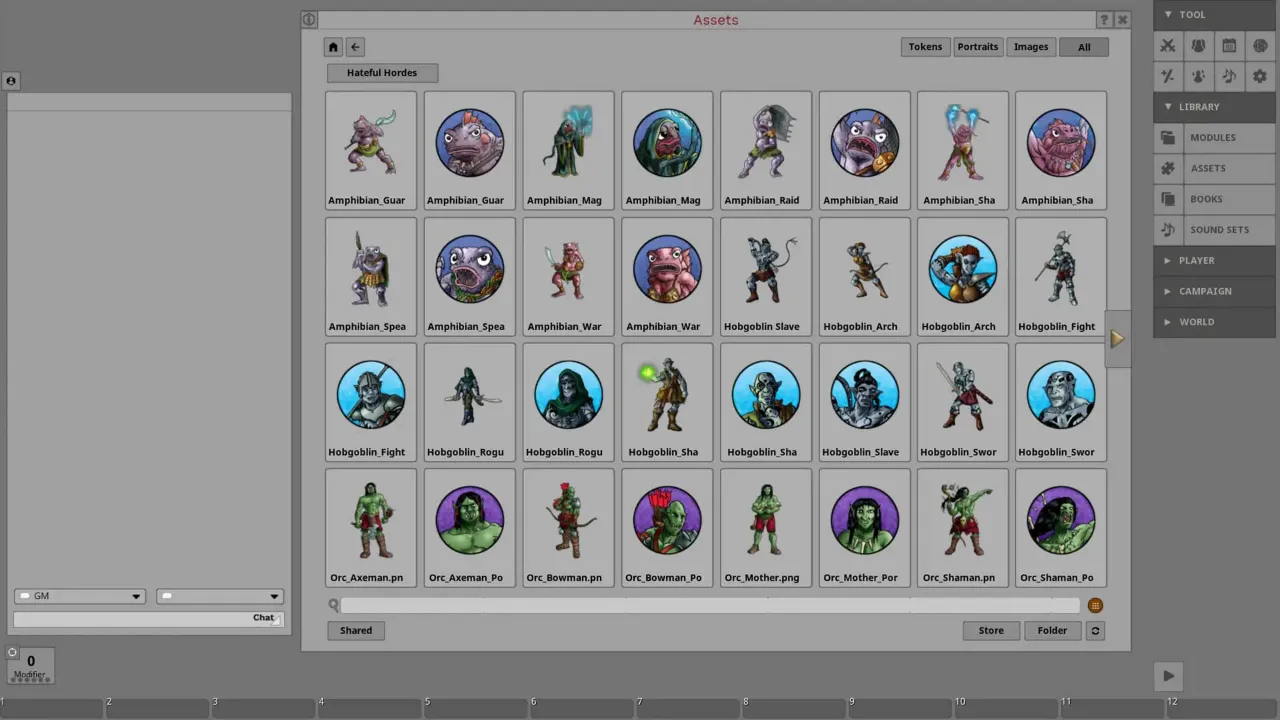Screen dimensions: 1280x720
Task: Click the Folder button
Action: point(1052,631)
